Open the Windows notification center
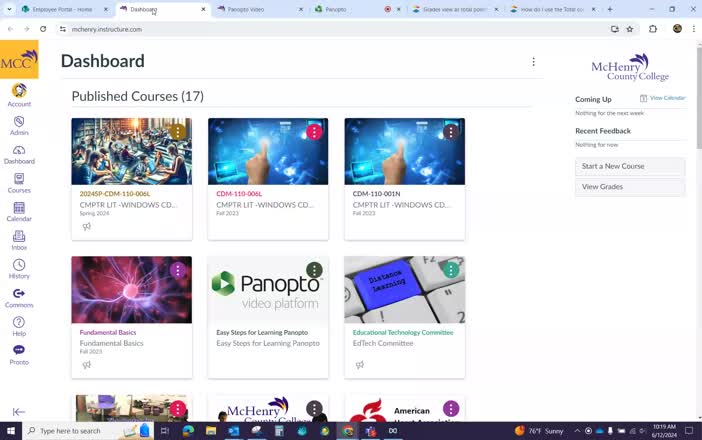This screenshot has width=702, height=440. (689, 431)
